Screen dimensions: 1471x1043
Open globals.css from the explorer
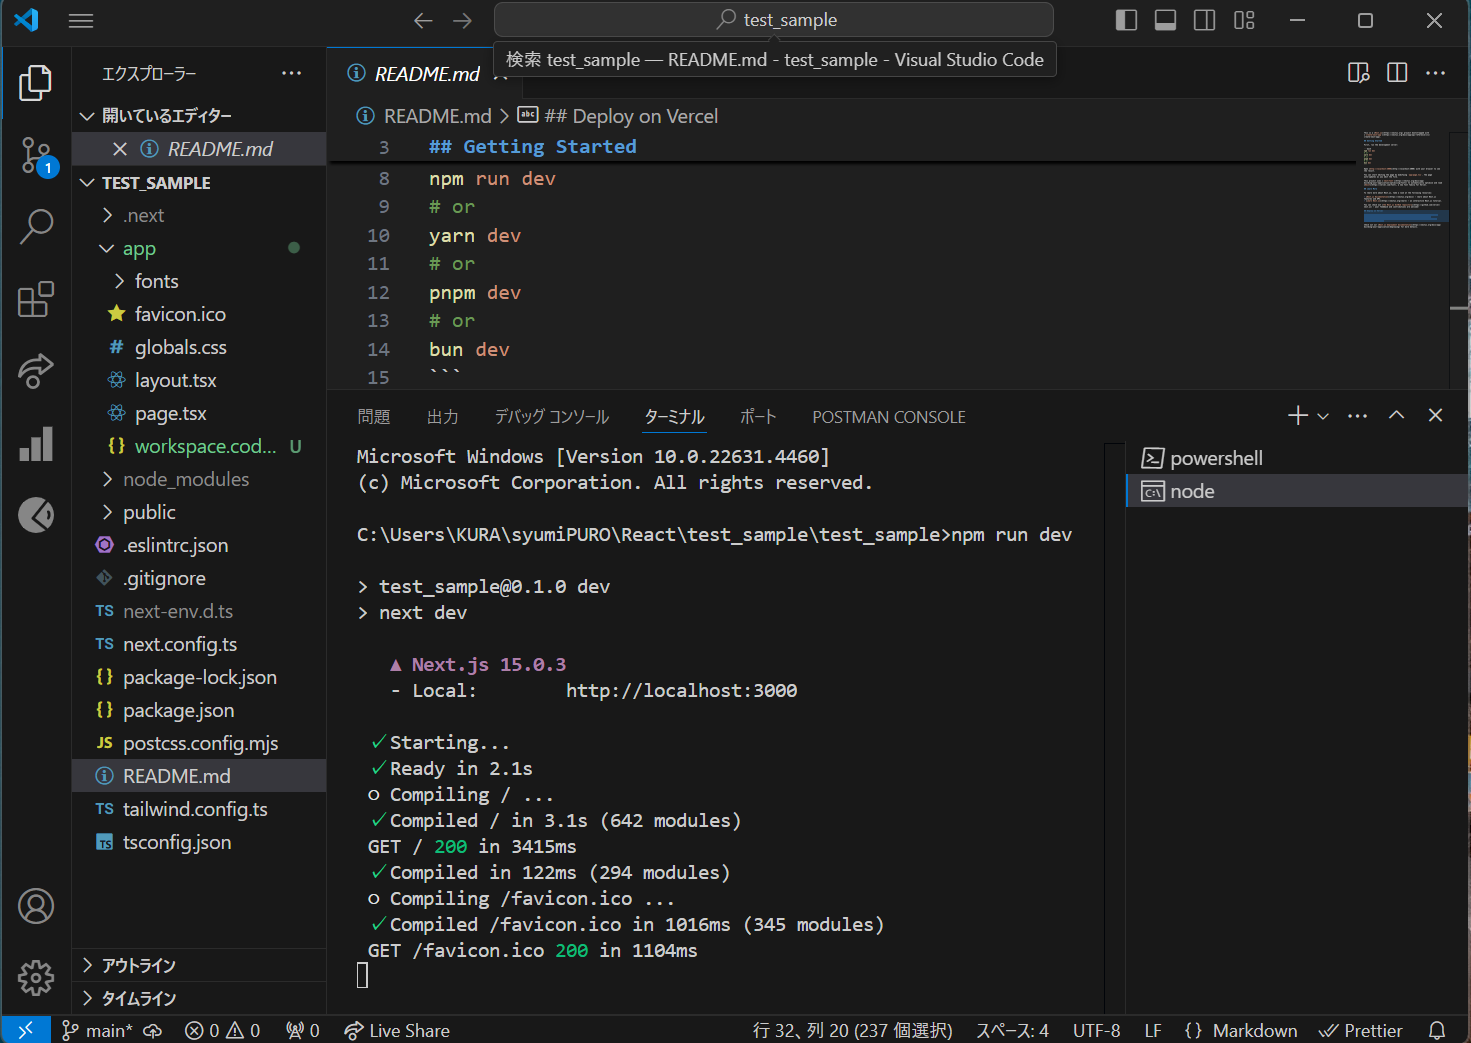(200, 348)
